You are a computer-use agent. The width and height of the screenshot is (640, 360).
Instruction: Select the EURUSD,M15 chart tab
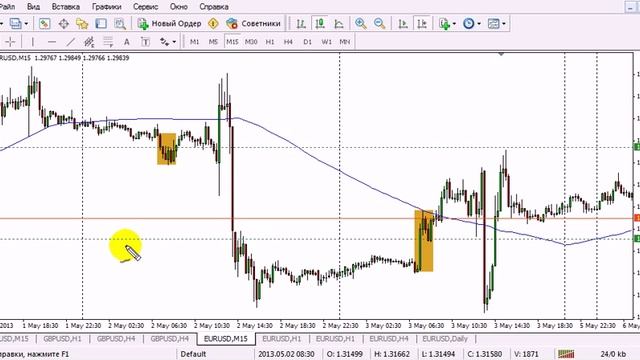coord(226,339)
